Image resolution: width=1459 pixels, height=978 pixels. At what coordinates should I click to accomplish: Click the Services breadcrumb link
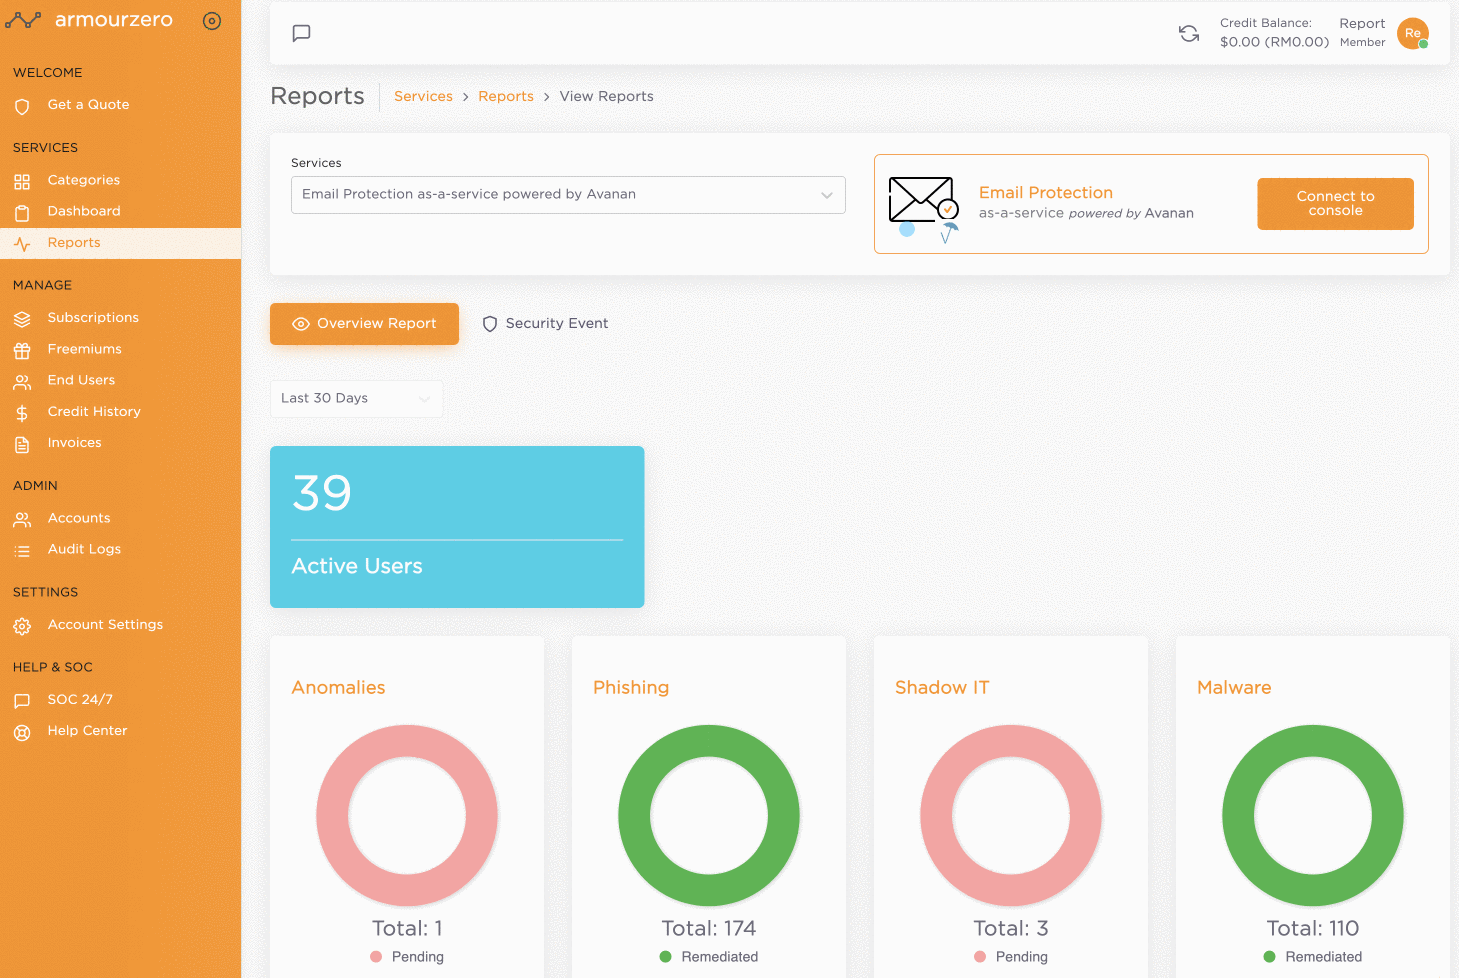tap(423, 96)
